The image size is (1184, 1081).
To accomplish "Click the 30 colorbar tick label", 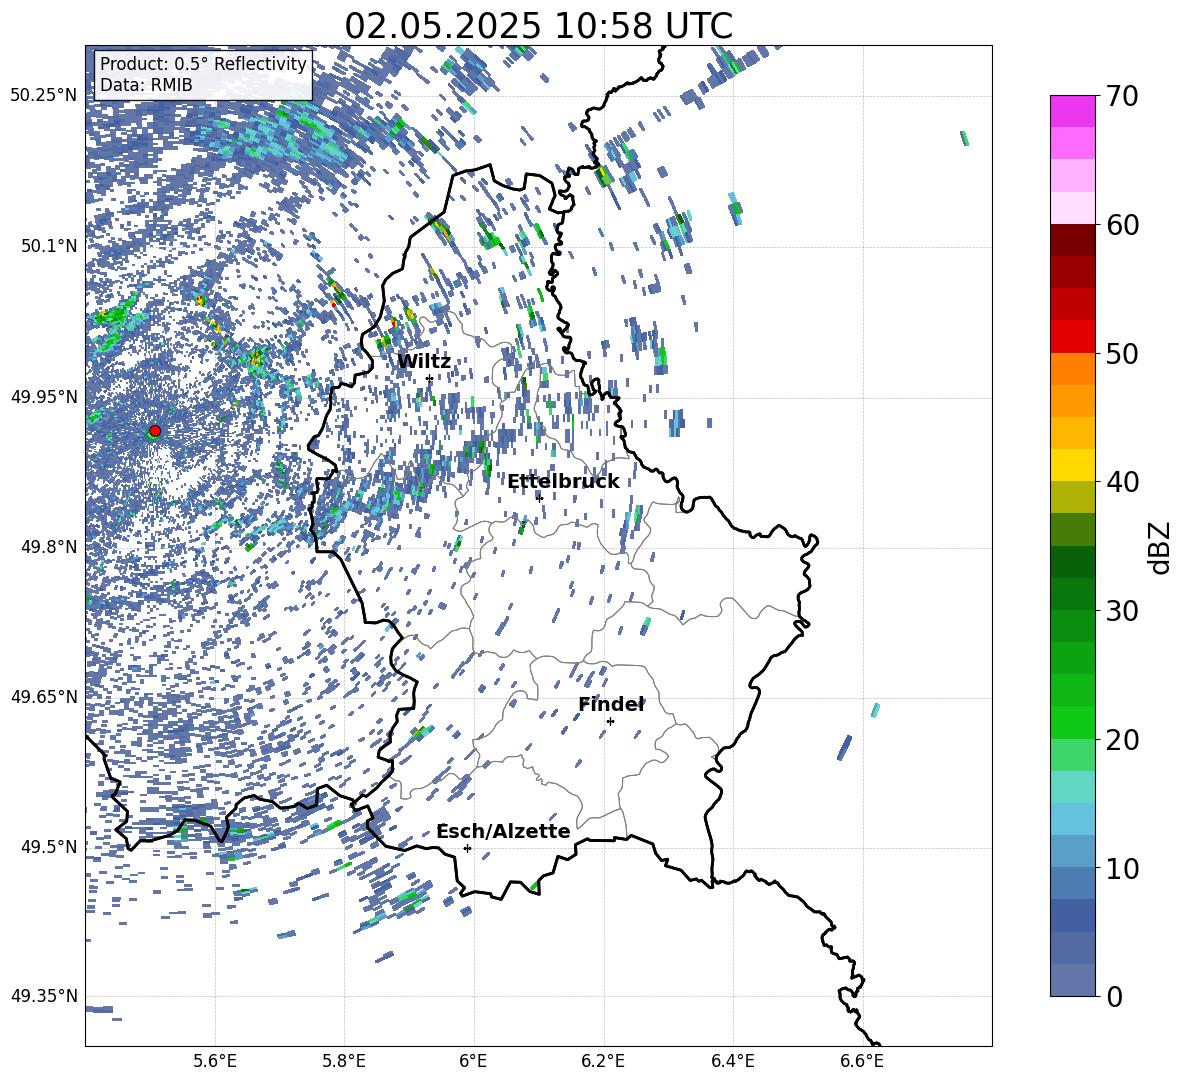I will coord(1122,611).
